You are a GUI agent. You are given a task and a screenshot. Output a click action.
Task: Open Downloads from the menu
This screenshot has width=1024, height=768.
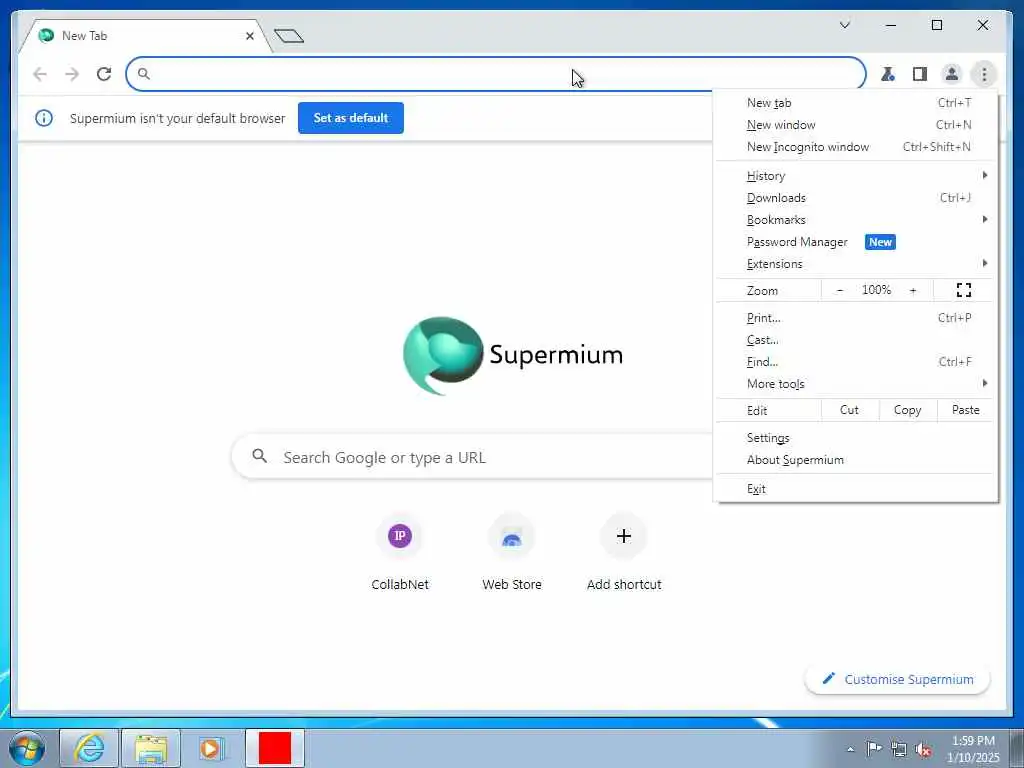pos(856,198)
